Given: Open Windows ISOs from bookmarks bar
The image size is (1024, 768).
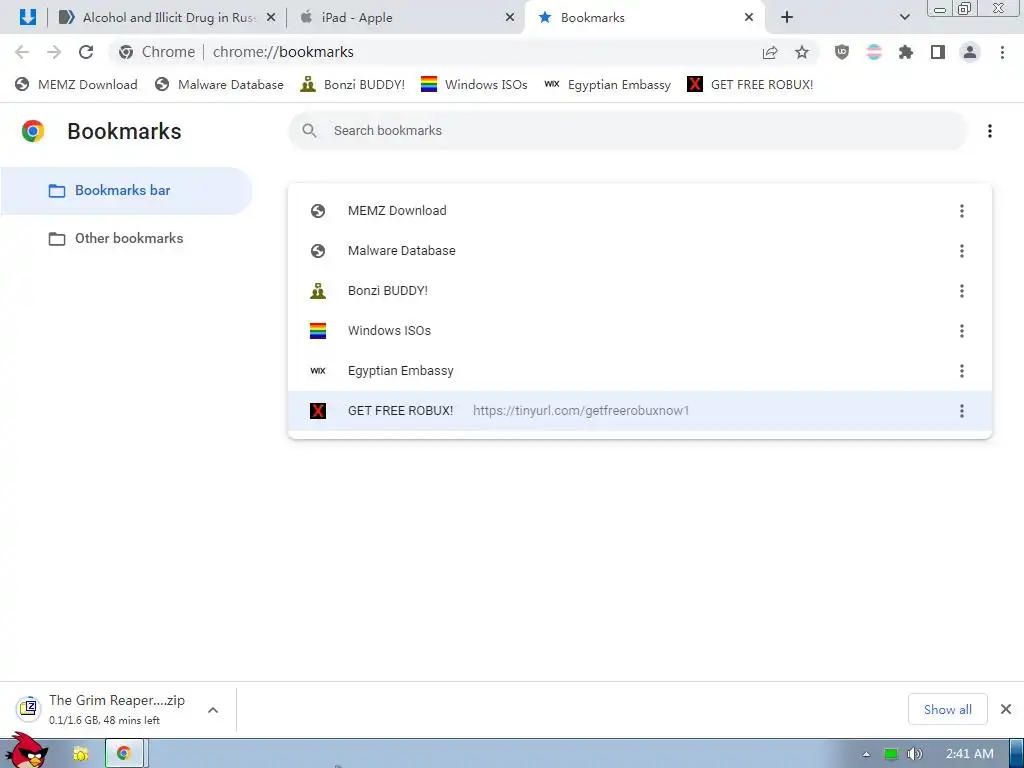Looking at the screenshot, I should point(474,85).
